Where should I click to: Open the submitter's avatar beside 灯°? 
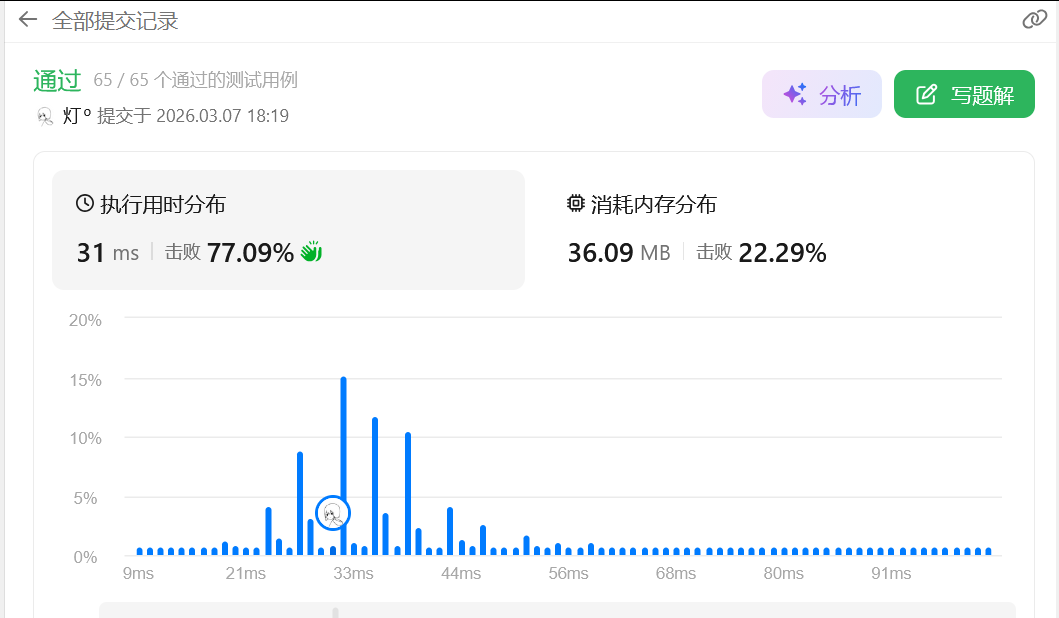tap(45, 116)
